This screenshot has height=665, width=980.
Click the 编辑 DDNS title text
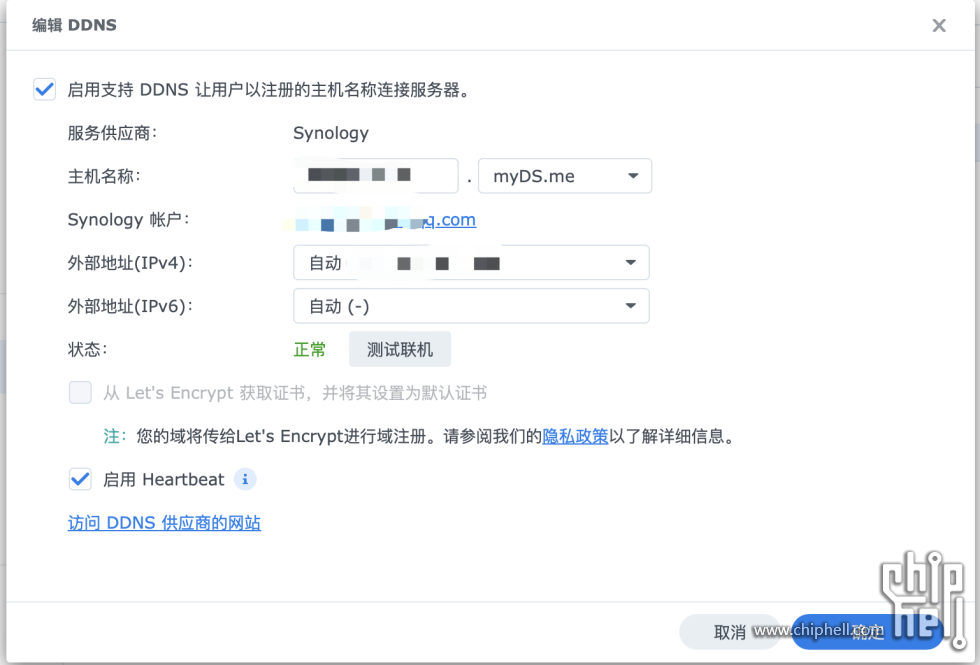click(74, 25)
